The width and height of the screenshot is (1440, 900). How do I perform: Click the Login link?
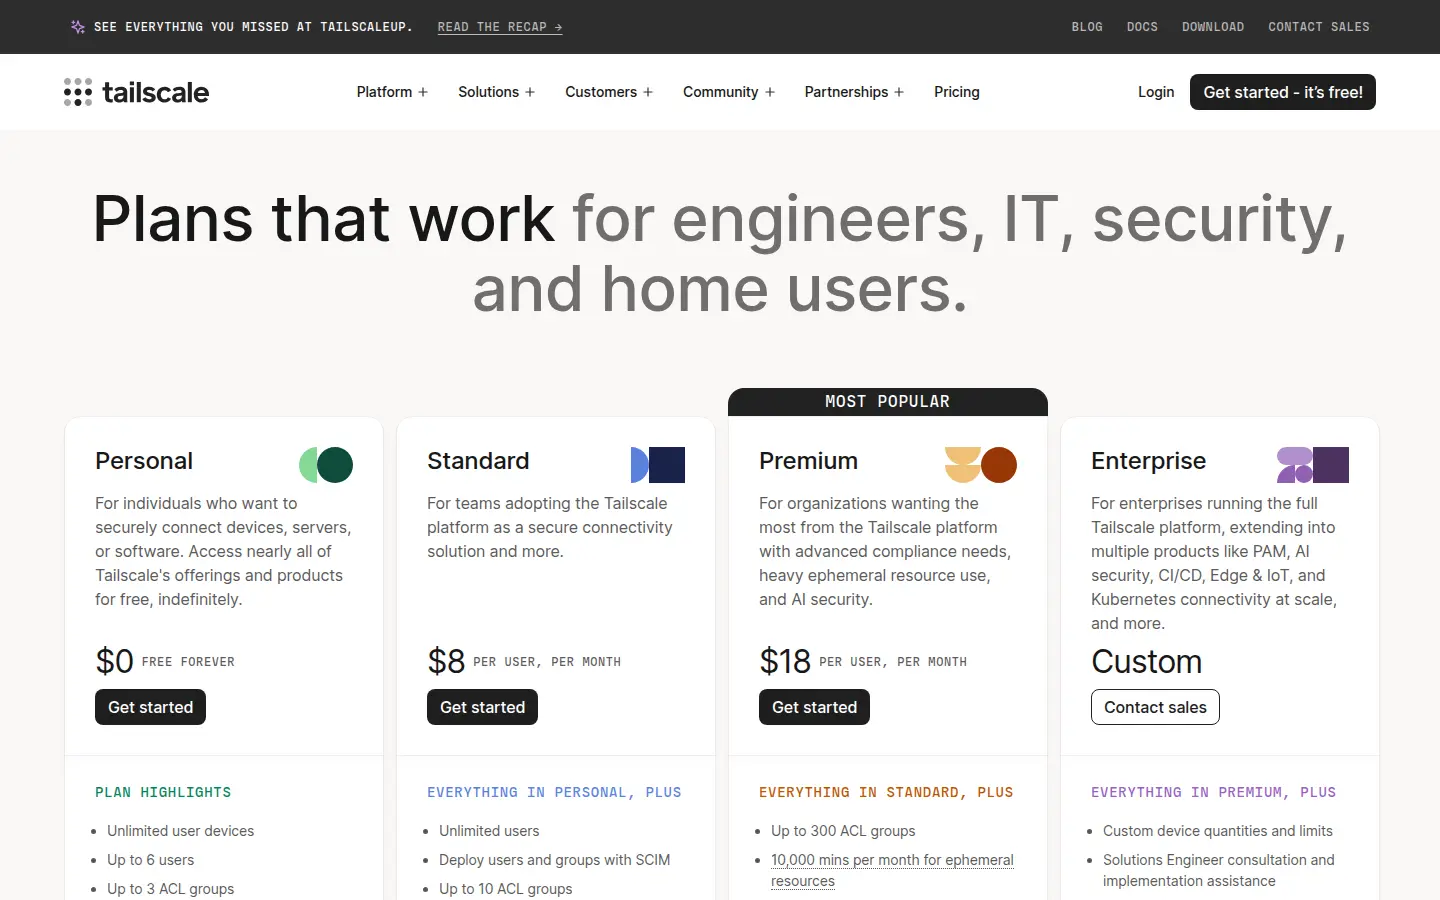coord(1156,92)
